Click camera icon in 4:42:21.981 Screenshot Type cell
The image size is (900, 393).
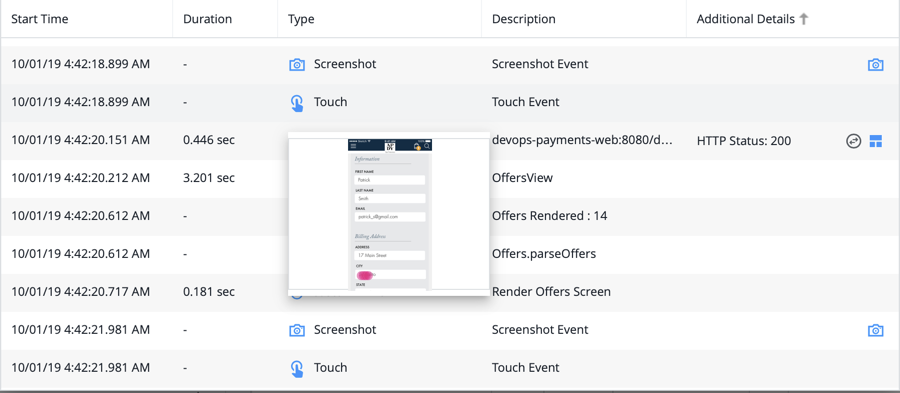297,330
